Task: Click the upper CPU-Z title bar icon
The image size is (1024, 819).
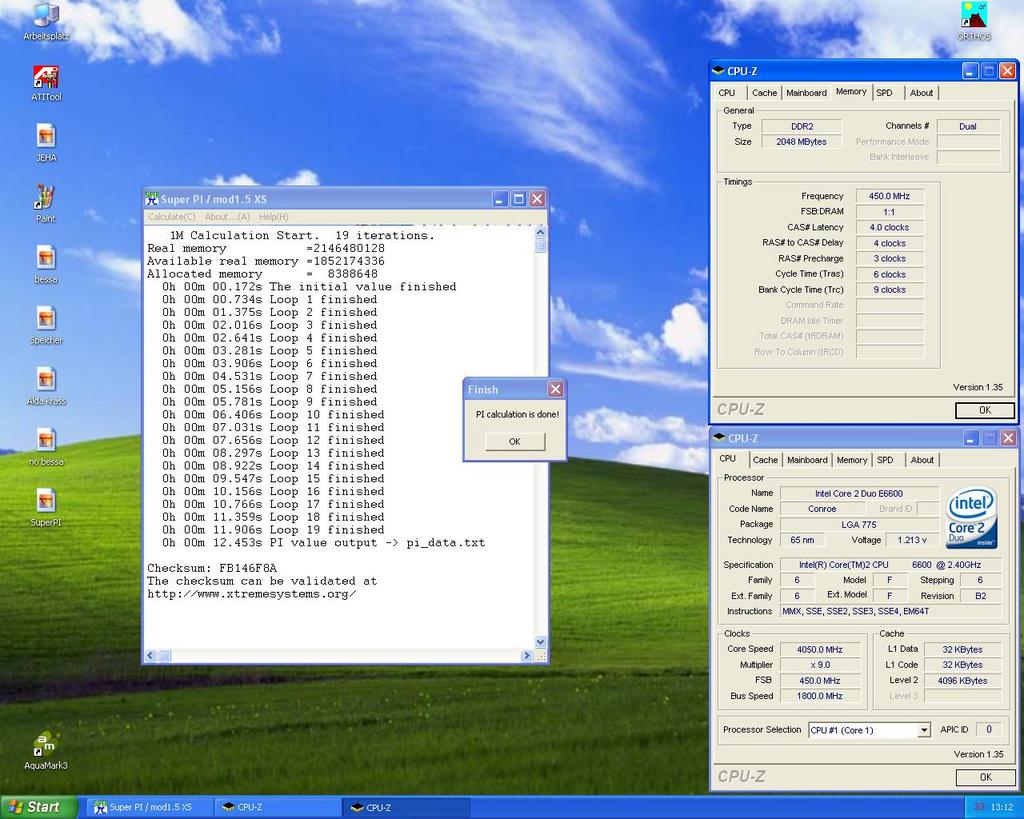Action: 718,71
